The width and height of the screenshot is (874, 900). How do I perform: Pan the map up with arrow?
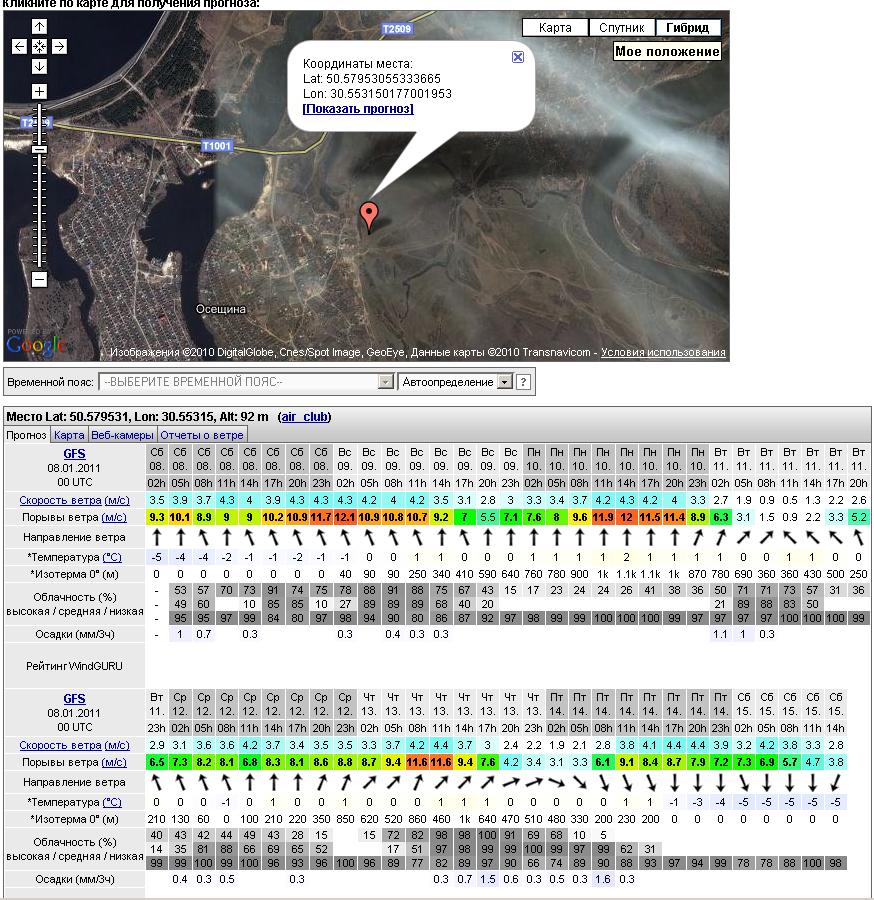click(x=39, y=27)
